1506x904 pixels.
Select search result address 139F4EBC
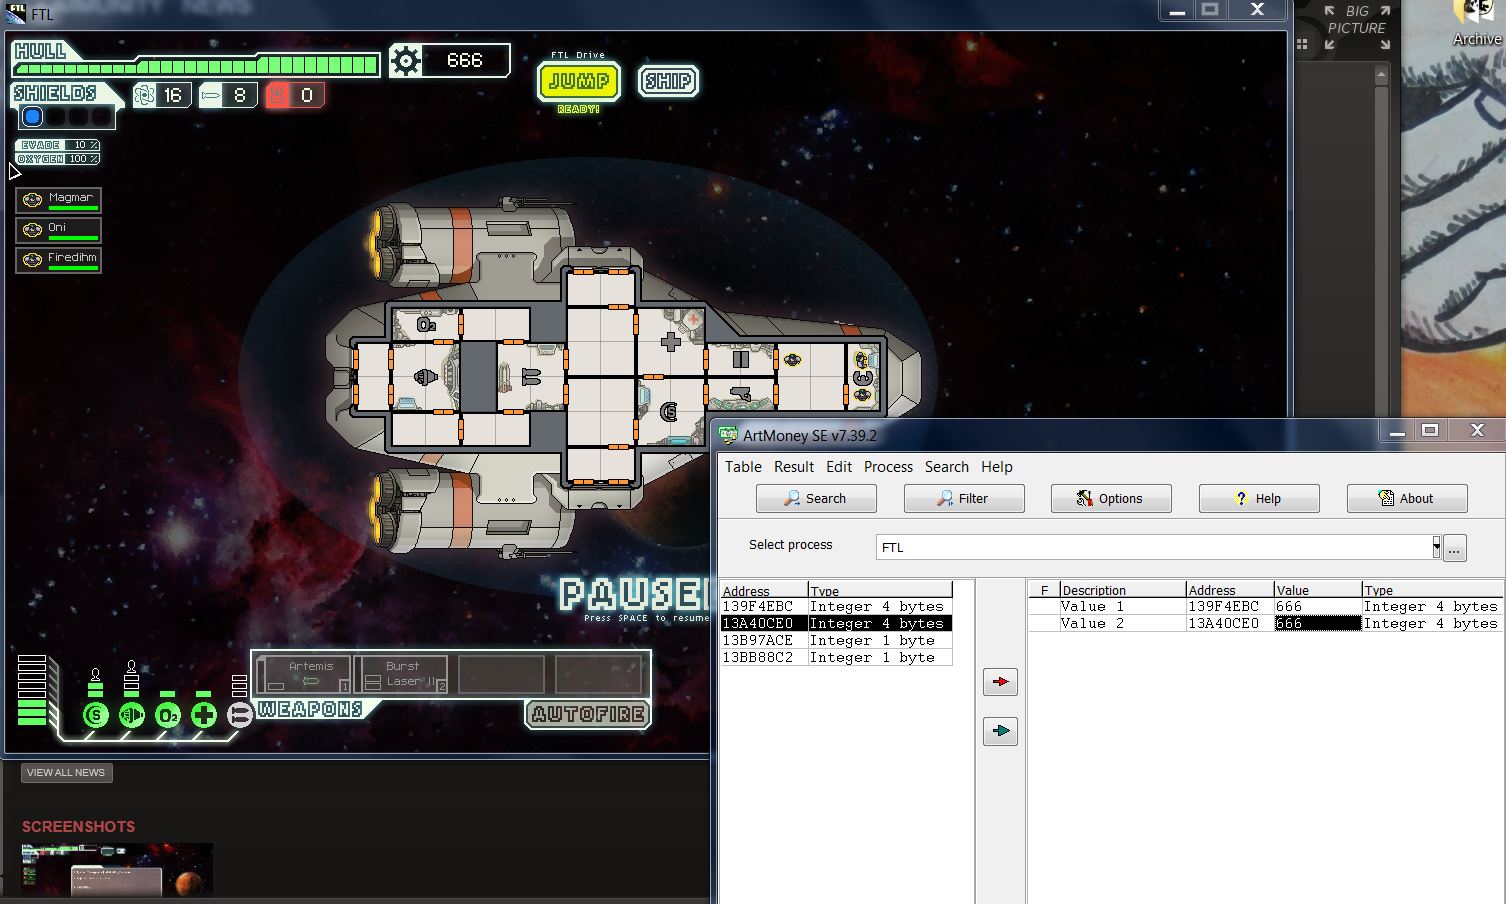pos(836,606)
